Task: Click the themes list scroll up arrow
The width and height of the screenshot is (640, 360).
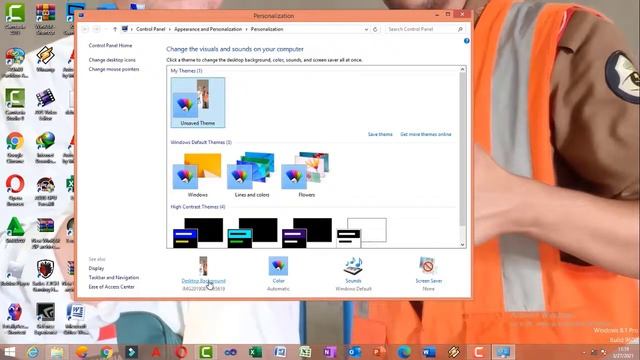Action: 462,69
